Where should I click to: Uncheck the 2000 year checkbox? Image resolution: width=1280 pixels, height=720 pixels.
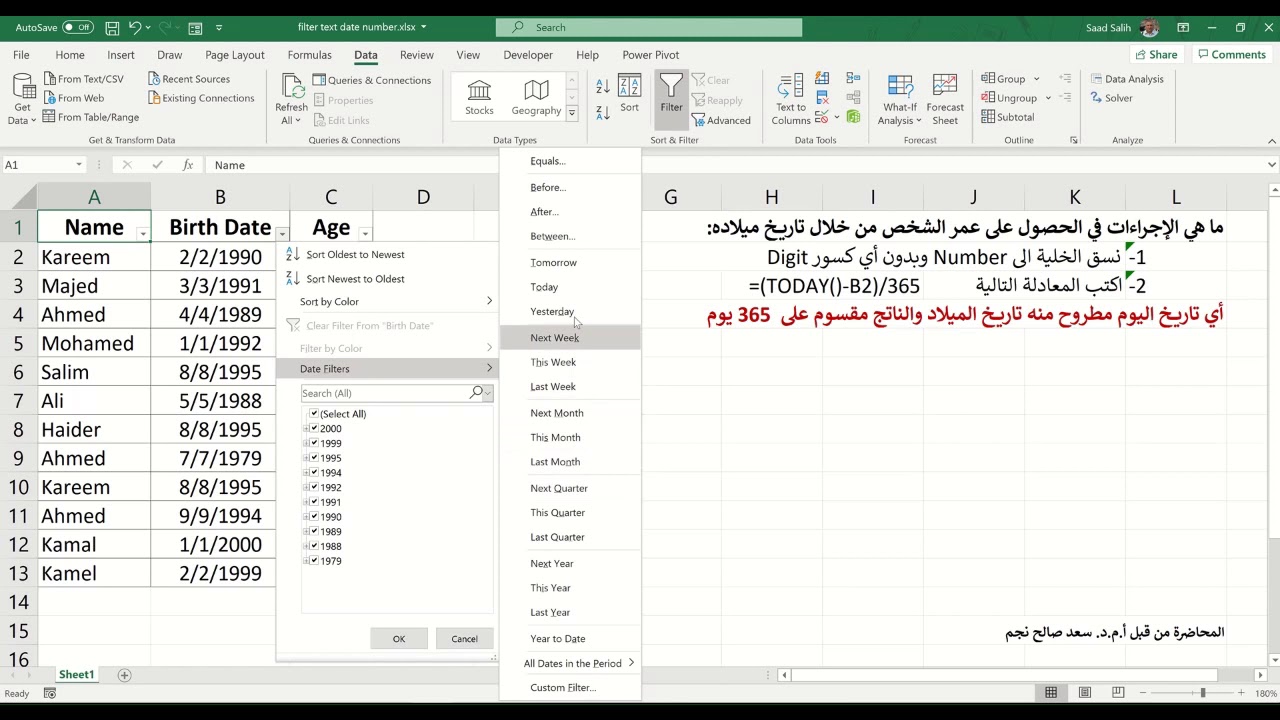coord(314,428)
